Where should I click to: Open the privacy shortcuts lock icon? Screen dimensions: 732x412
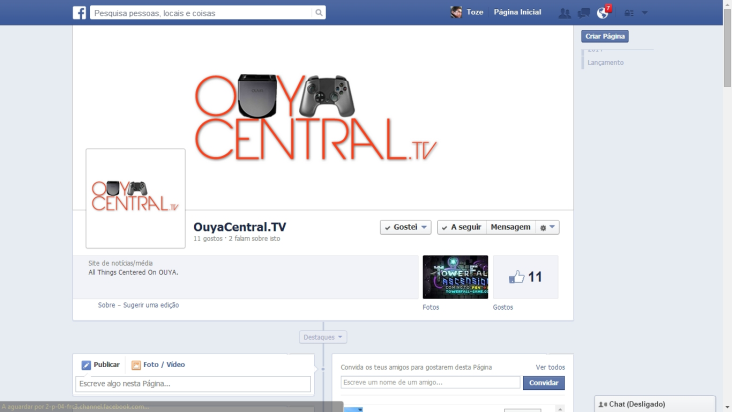tap(629, 13)
